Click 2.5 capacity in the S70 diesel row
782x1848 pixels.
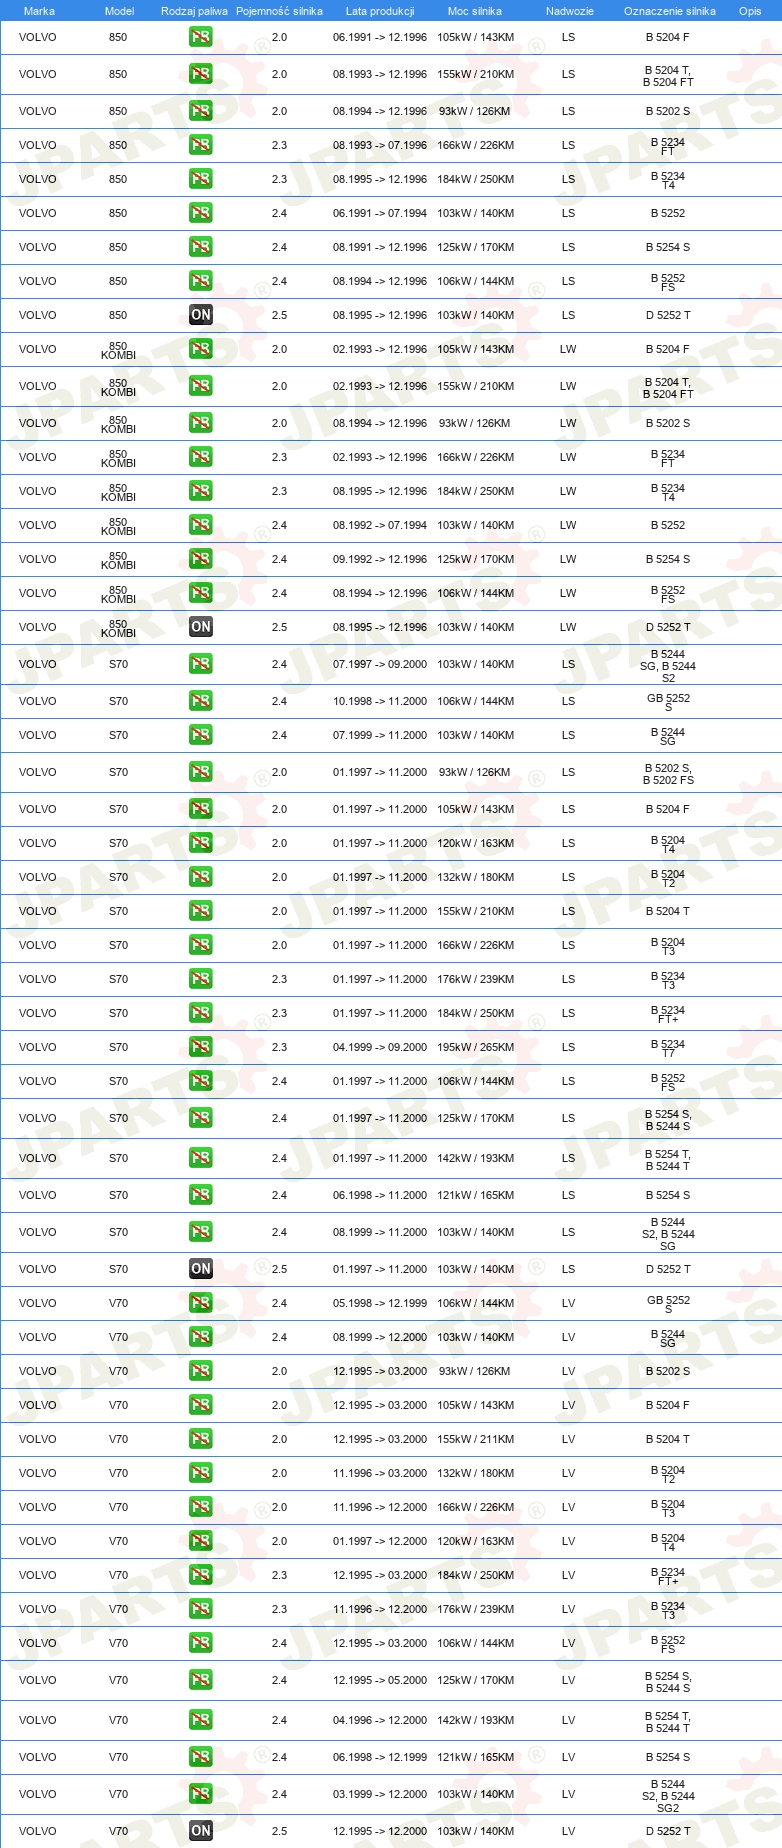pos(279,1269)
